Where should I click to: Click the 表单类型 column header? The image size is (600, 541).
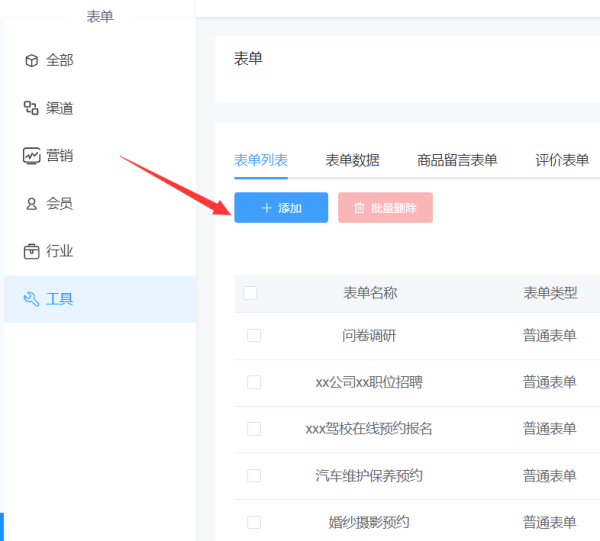550,293
